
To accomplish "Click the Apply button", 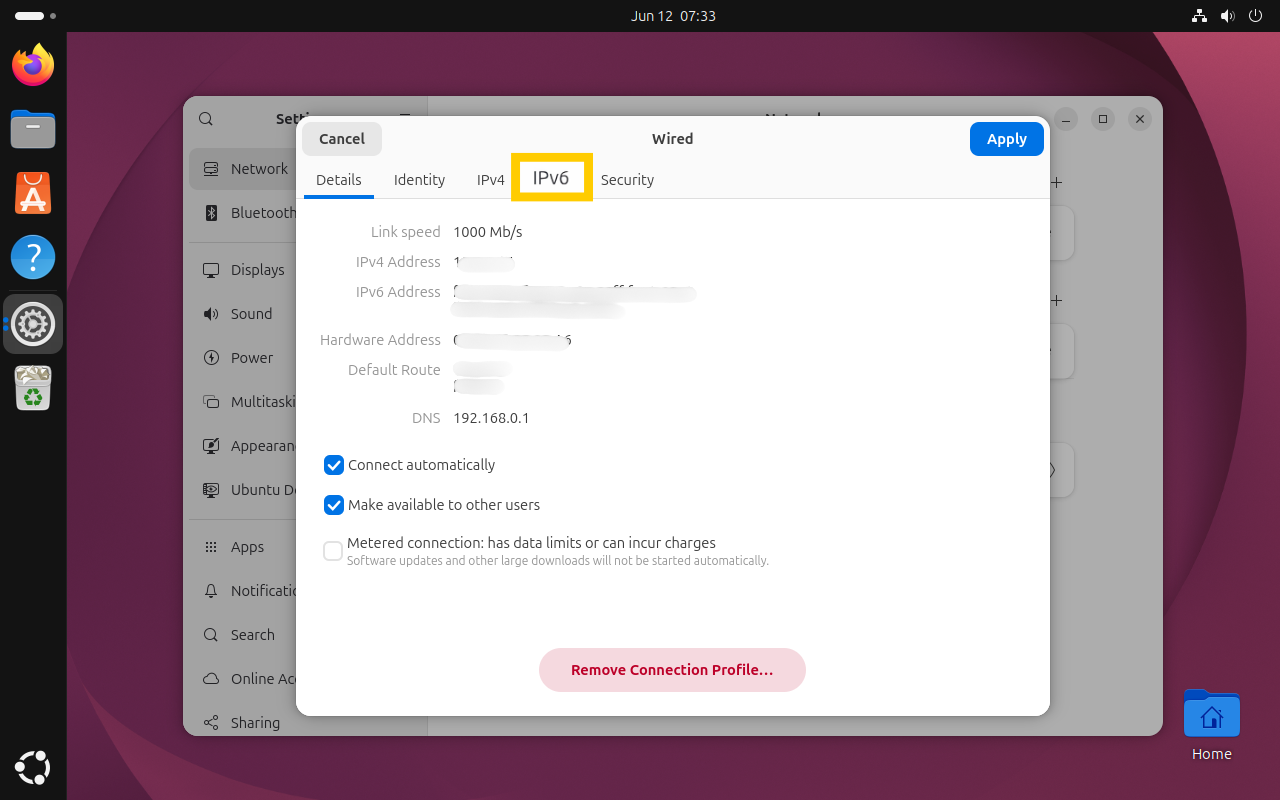I will pos(1007,139).
